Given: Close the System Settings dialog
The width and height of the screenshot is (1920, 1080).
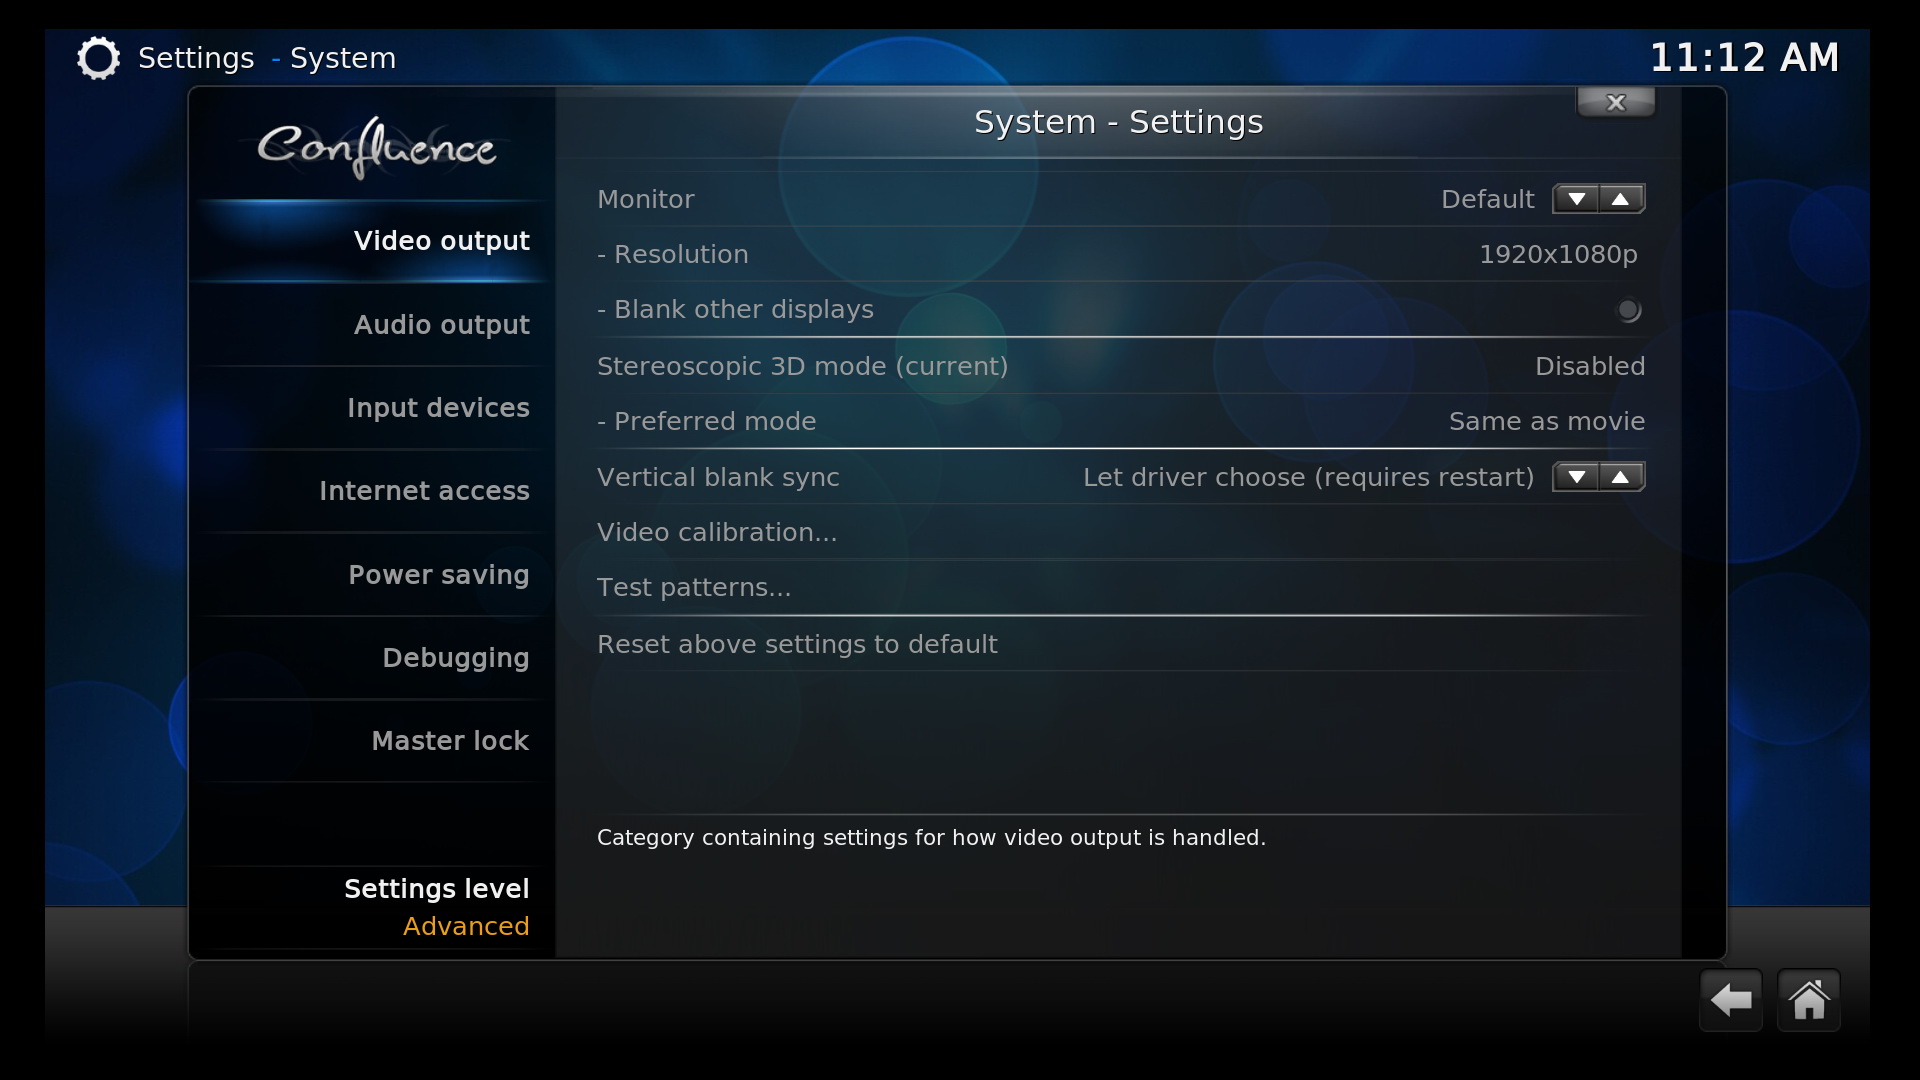Looking at the screenshot, I should click(1615, 102).
